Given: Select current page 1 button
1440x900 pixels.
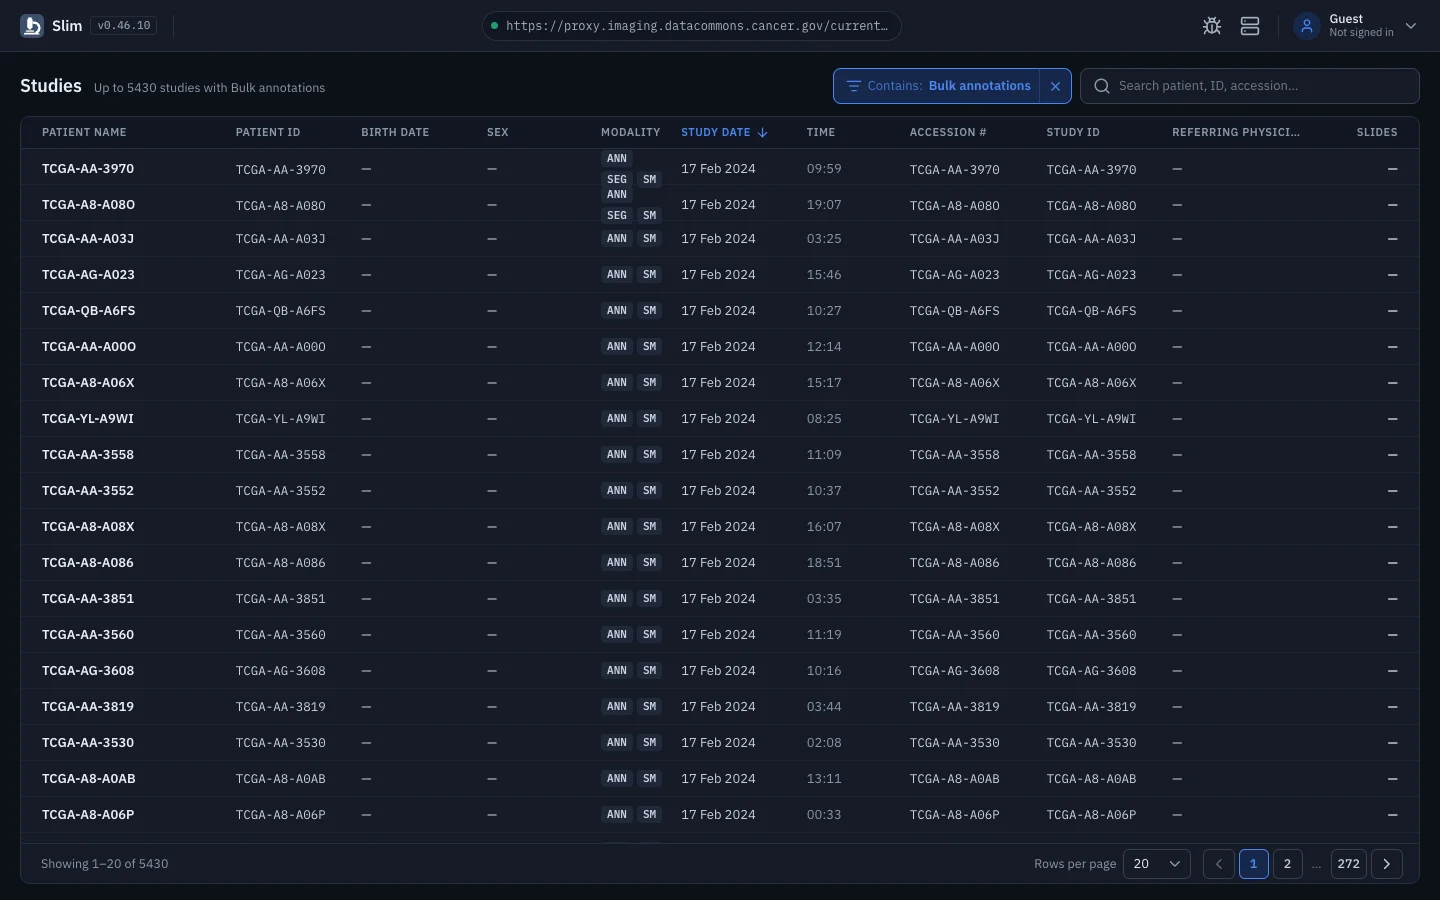Looking at the screenshot, I should pyautogui.click(x=1254, y=864).
